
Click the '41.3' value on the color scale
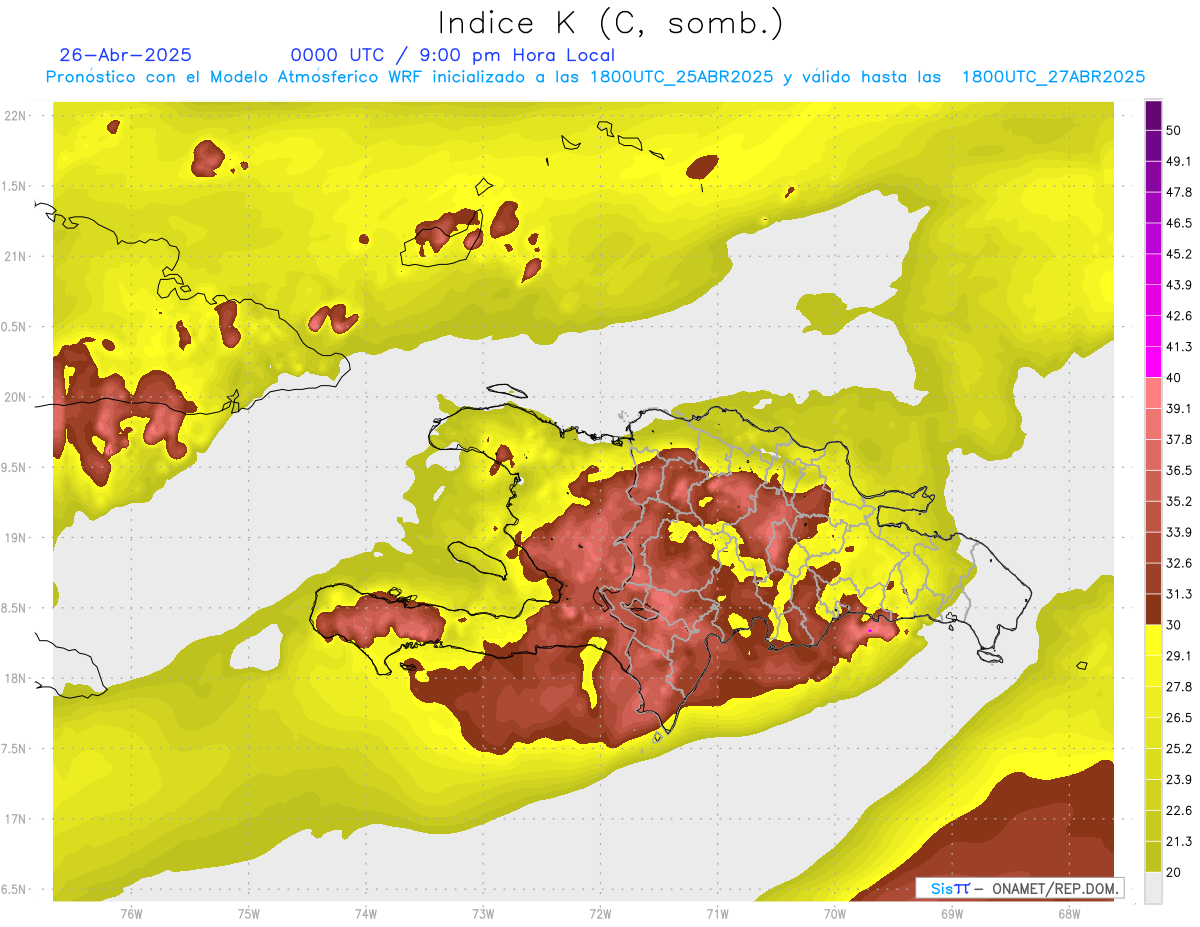point(1179,347)
